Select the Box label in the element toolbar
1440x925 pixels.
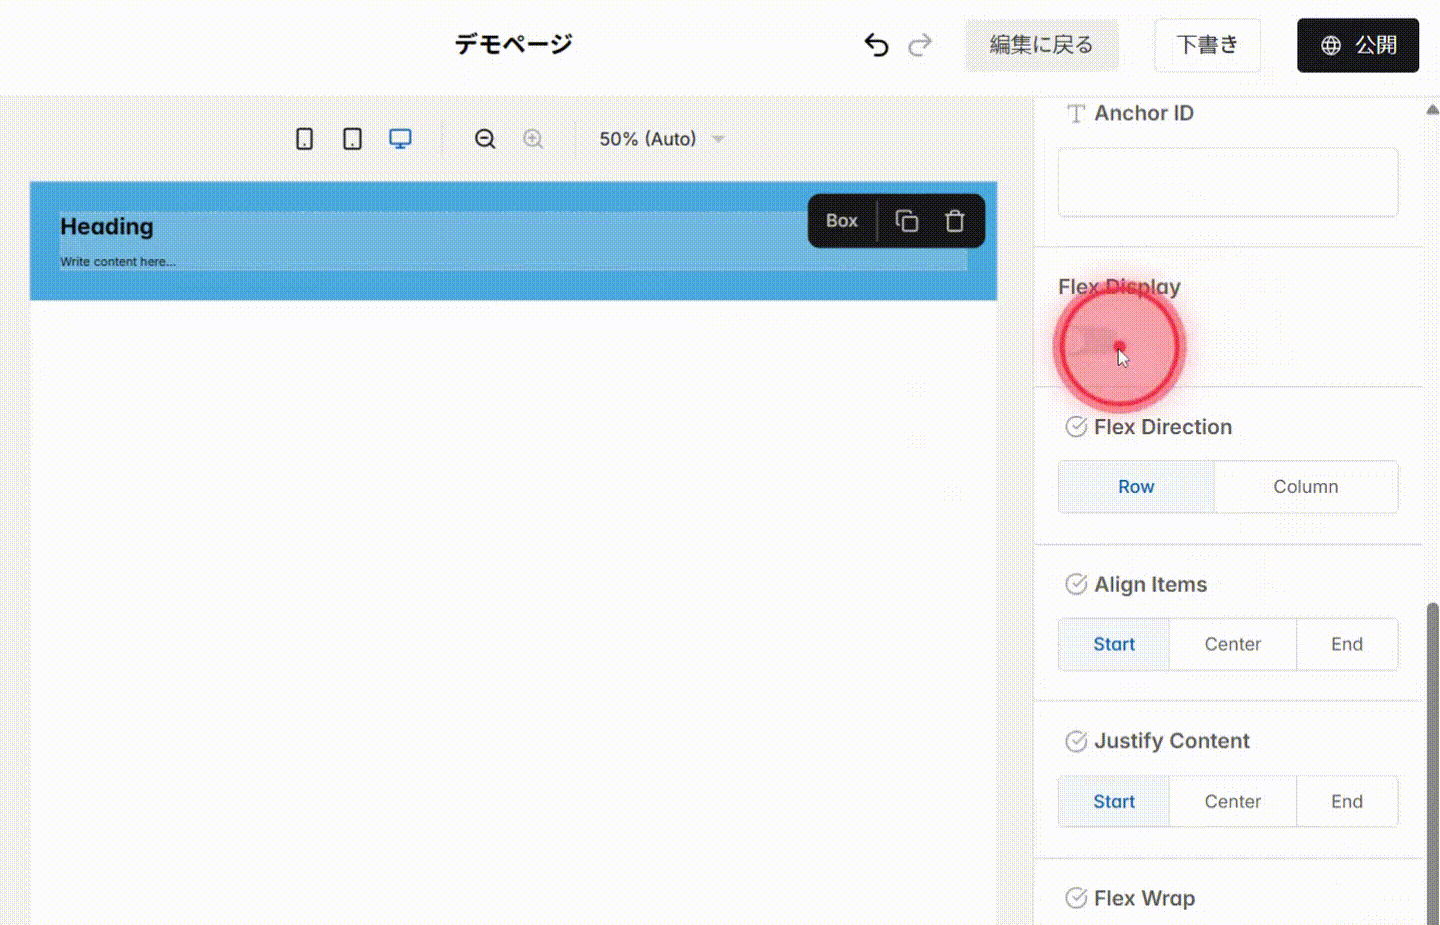(841, 220)
